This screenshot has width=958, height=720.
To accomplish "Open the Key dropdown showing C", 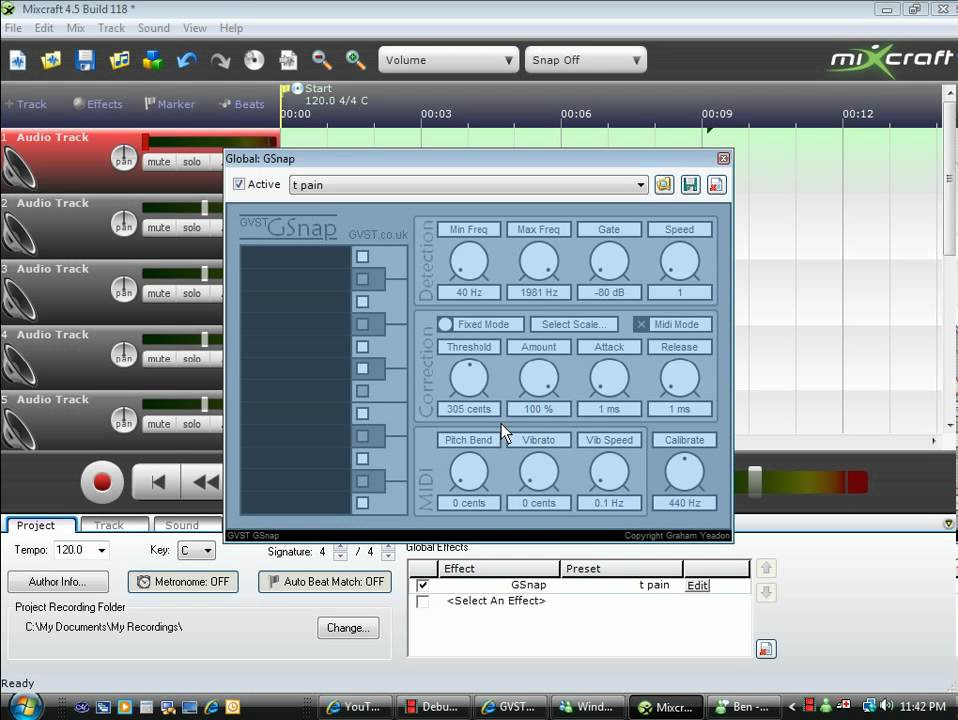I will [196, 551].
